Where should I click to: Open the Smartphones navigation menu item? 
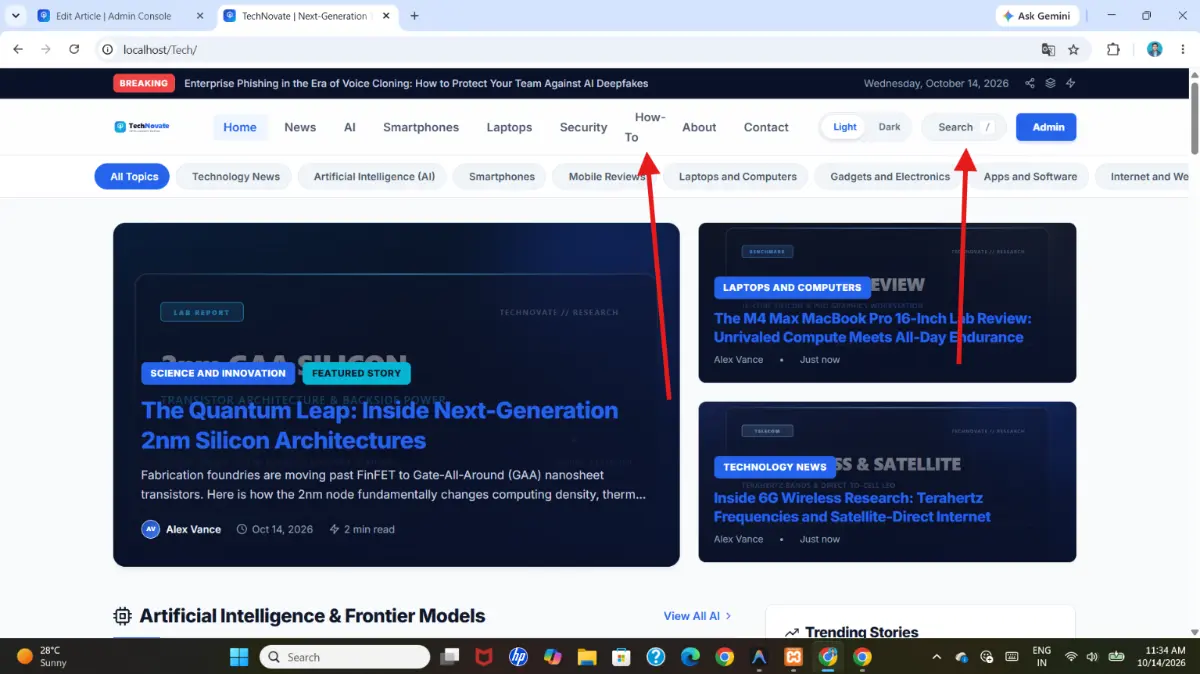(421, 127)
